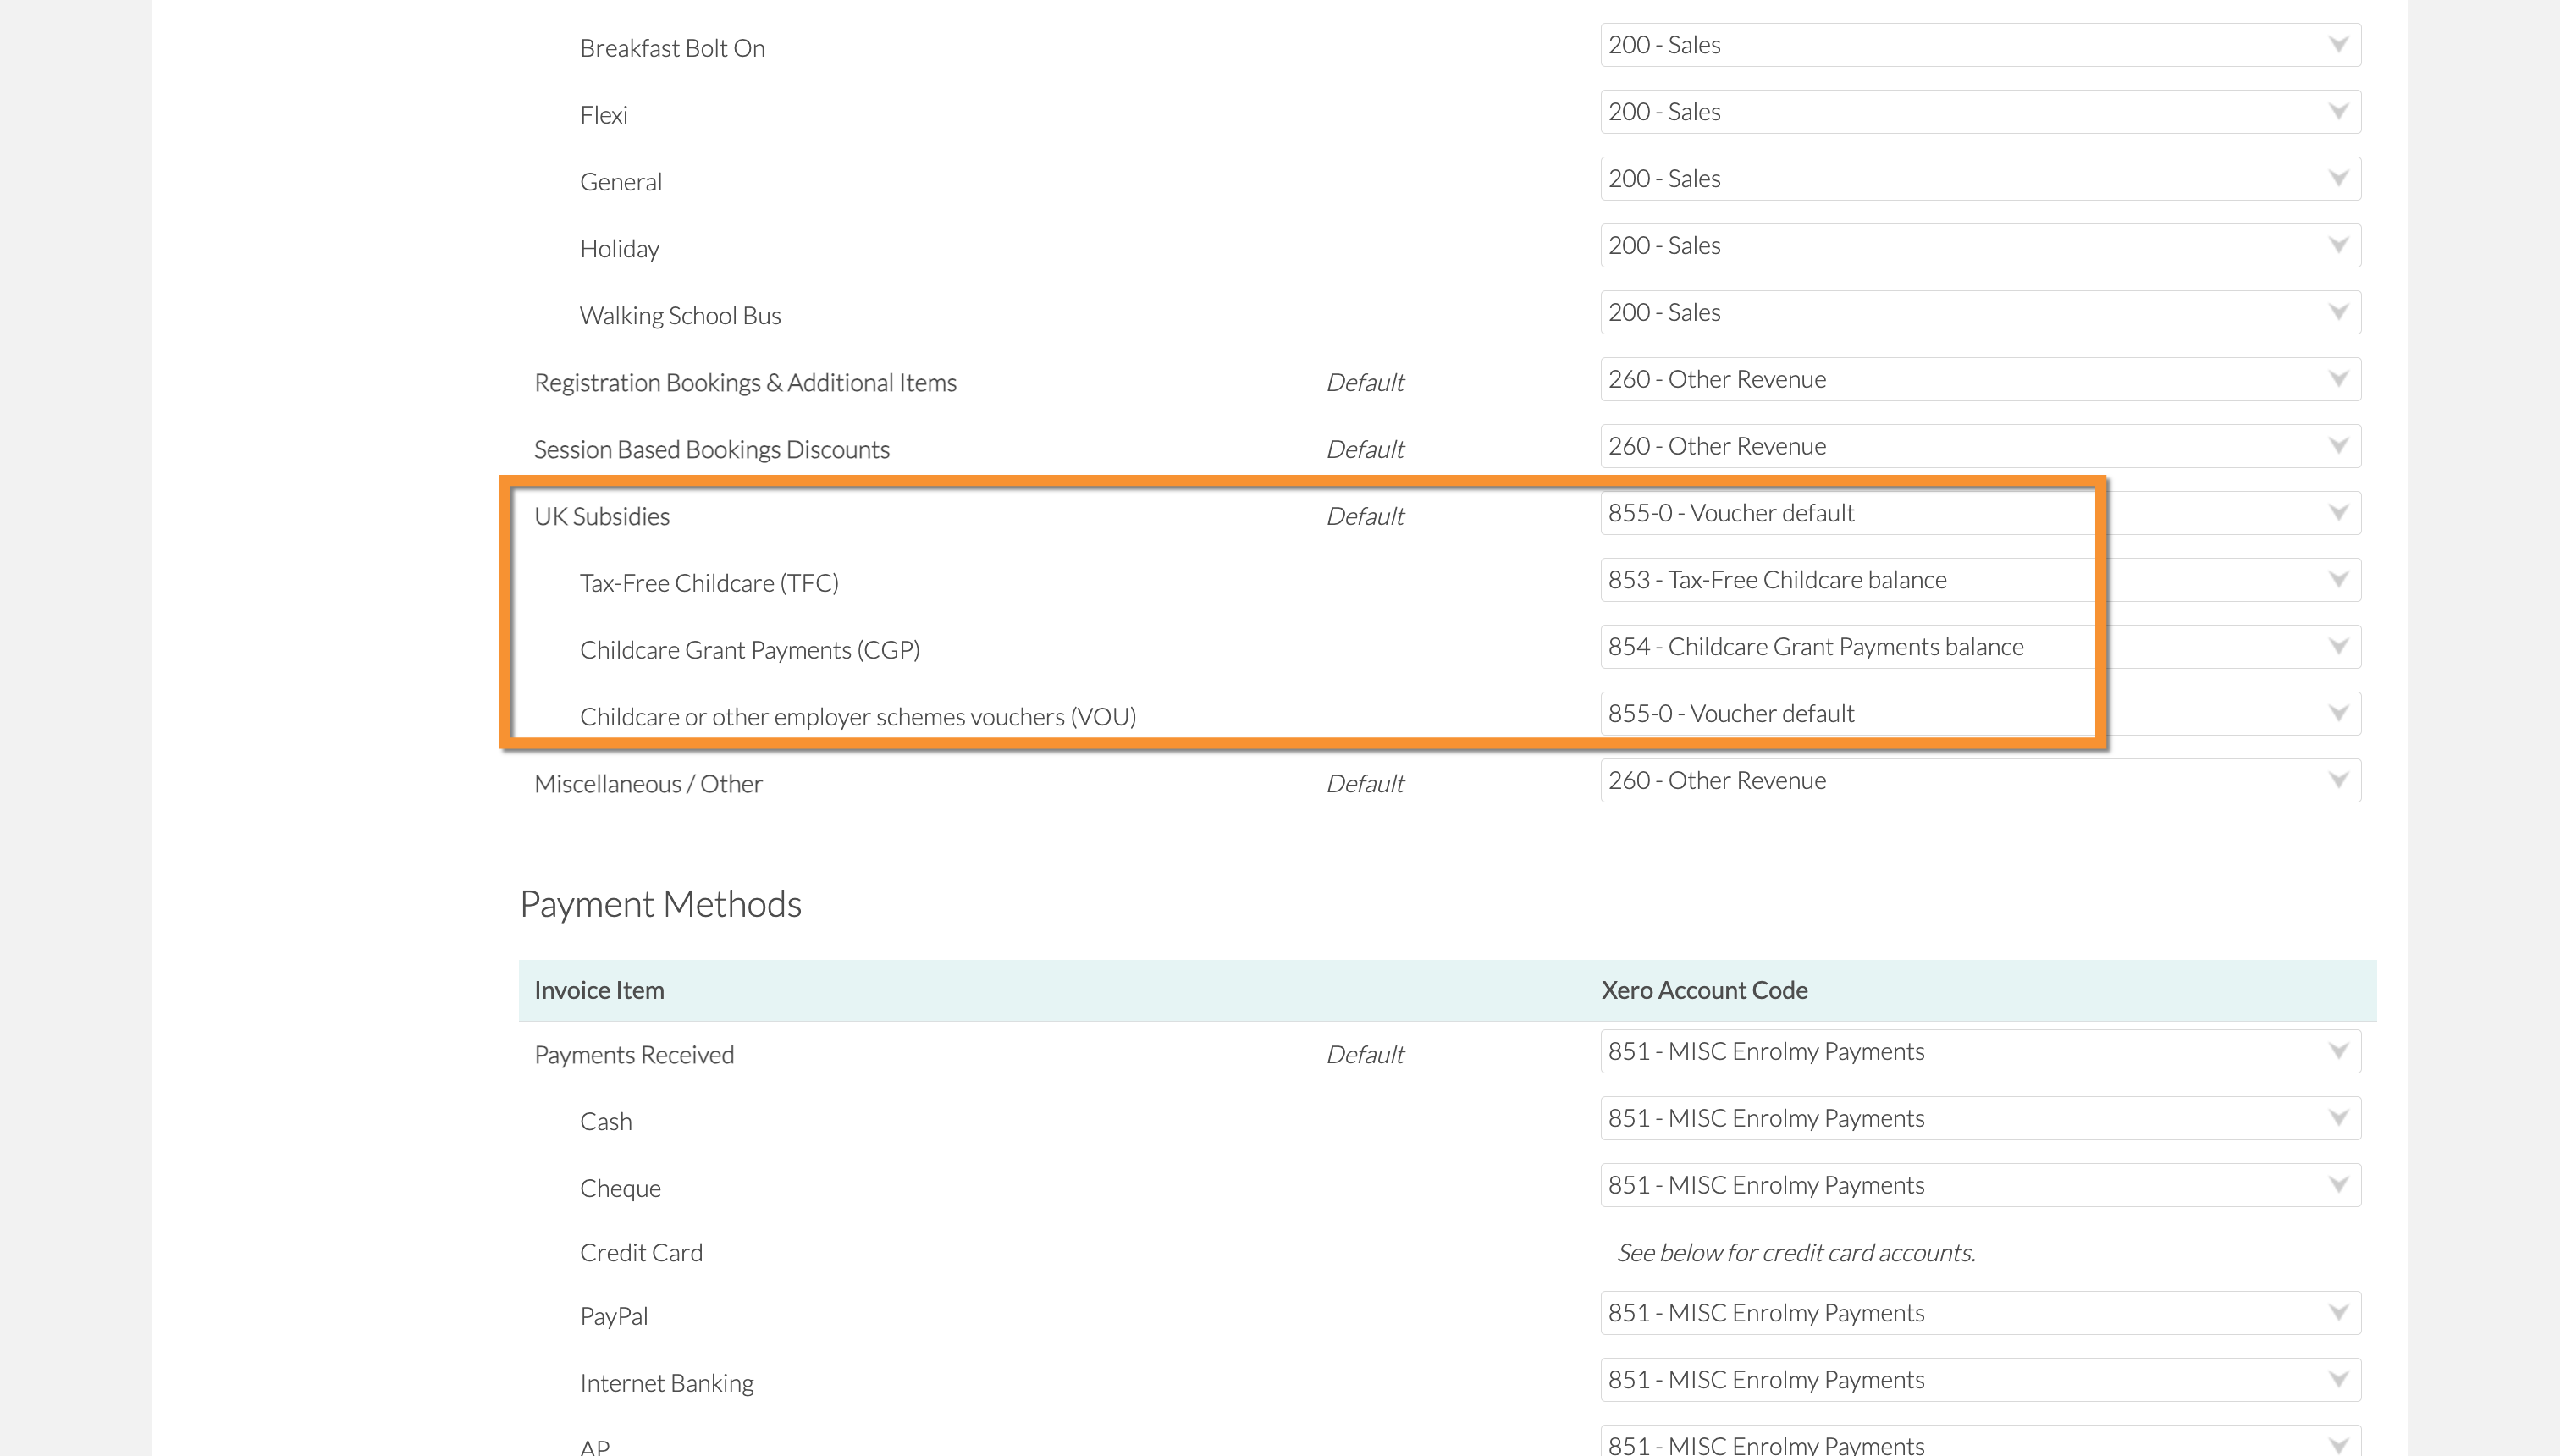The width and height of the screenshot is (2560, 1456).
Task: Open the Walking School Bus account dropdown
Action: click(1980, 313)
